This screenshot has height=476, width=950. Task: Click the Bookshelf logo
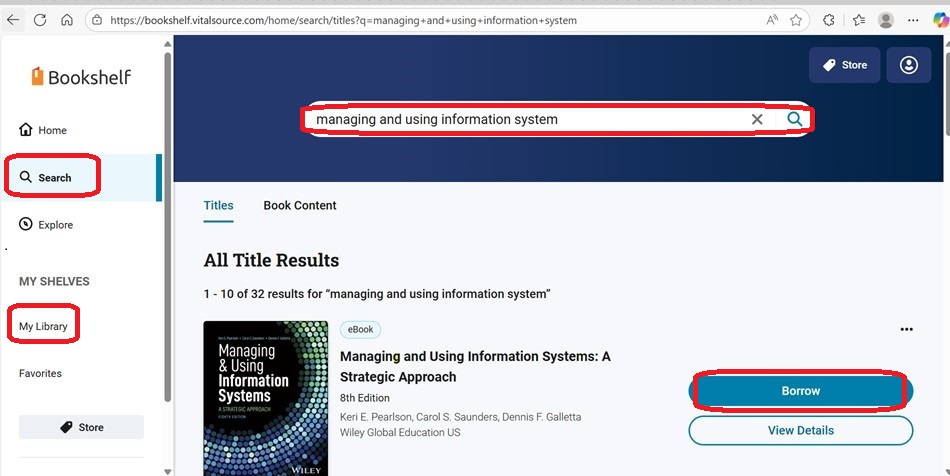(81, 77)
